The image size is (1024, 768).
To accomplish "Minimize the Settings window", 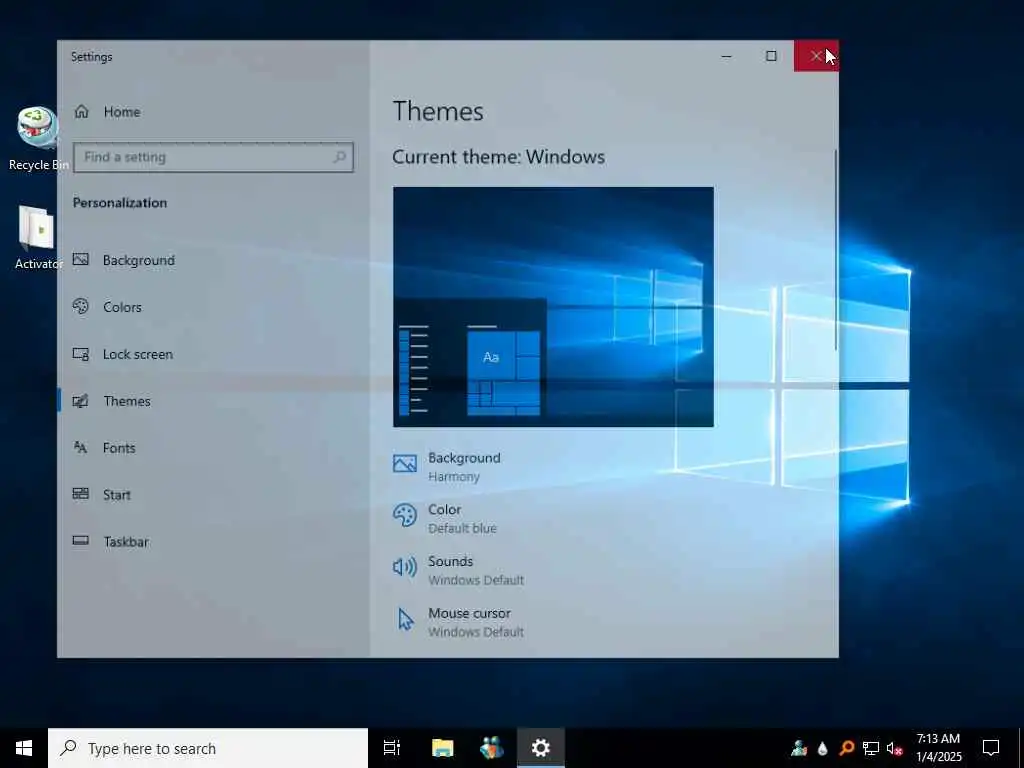I will (726, 57).
